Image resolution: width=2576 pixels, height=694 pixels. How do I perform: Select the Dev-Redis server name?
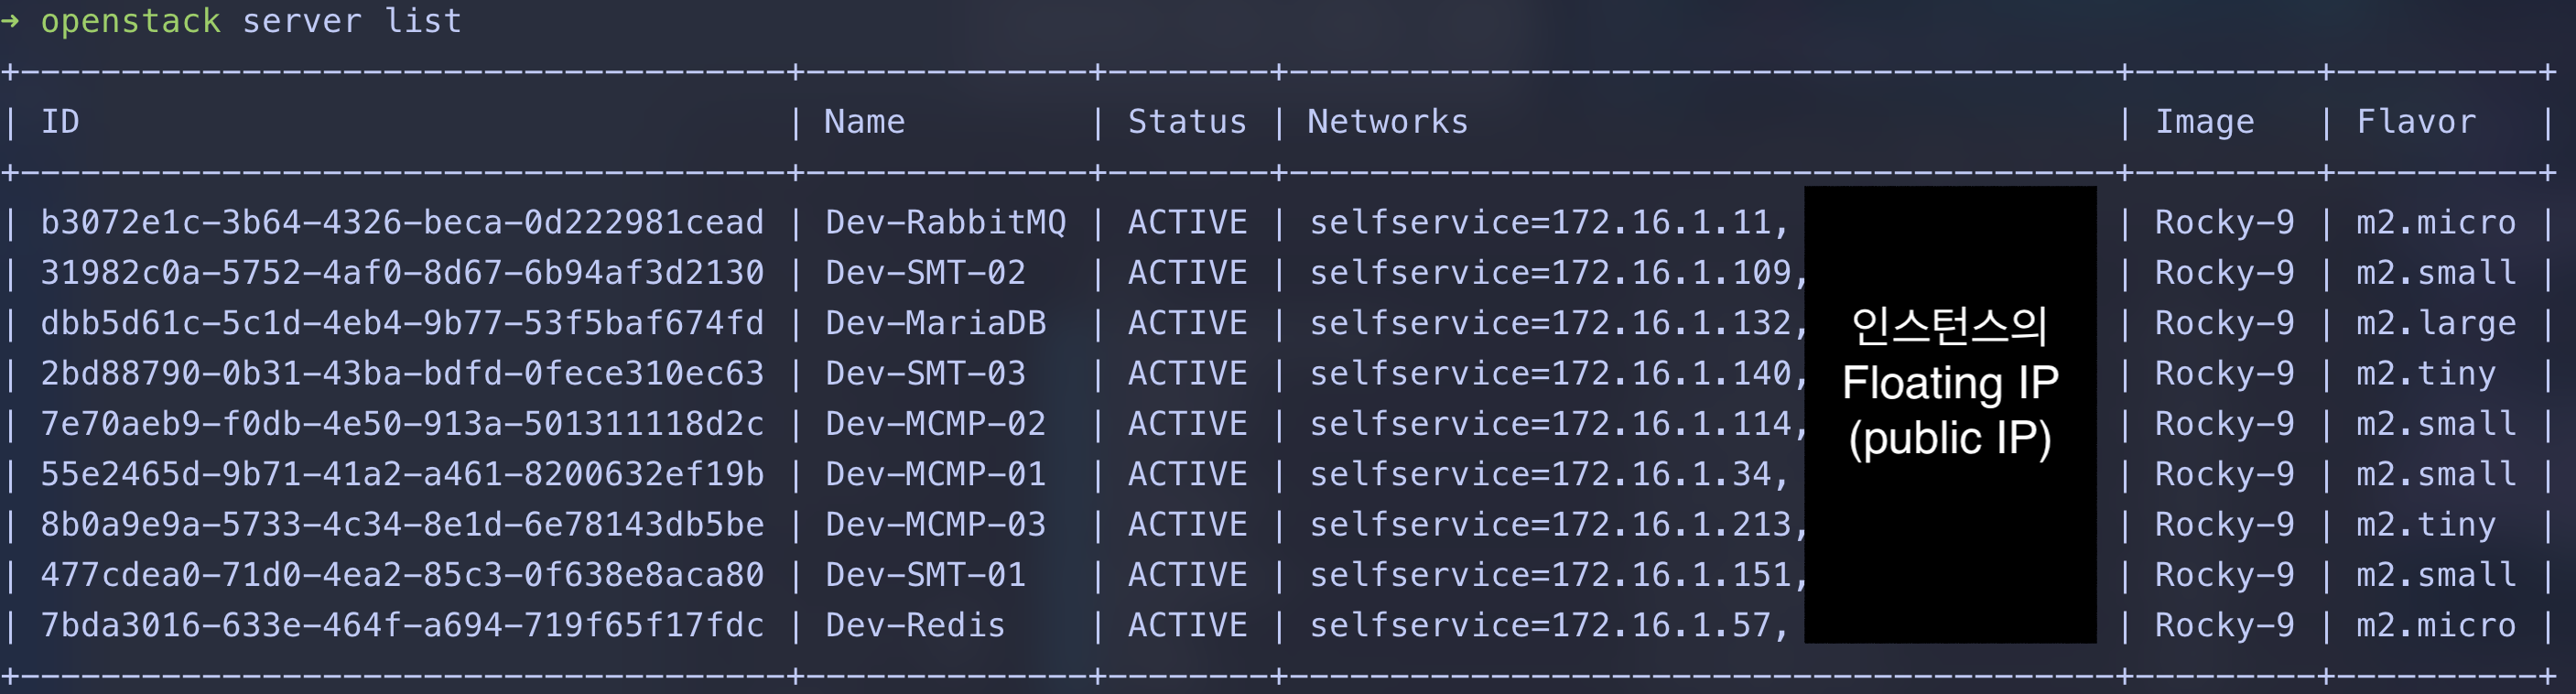pyautogui.click(x=915, y=626)
